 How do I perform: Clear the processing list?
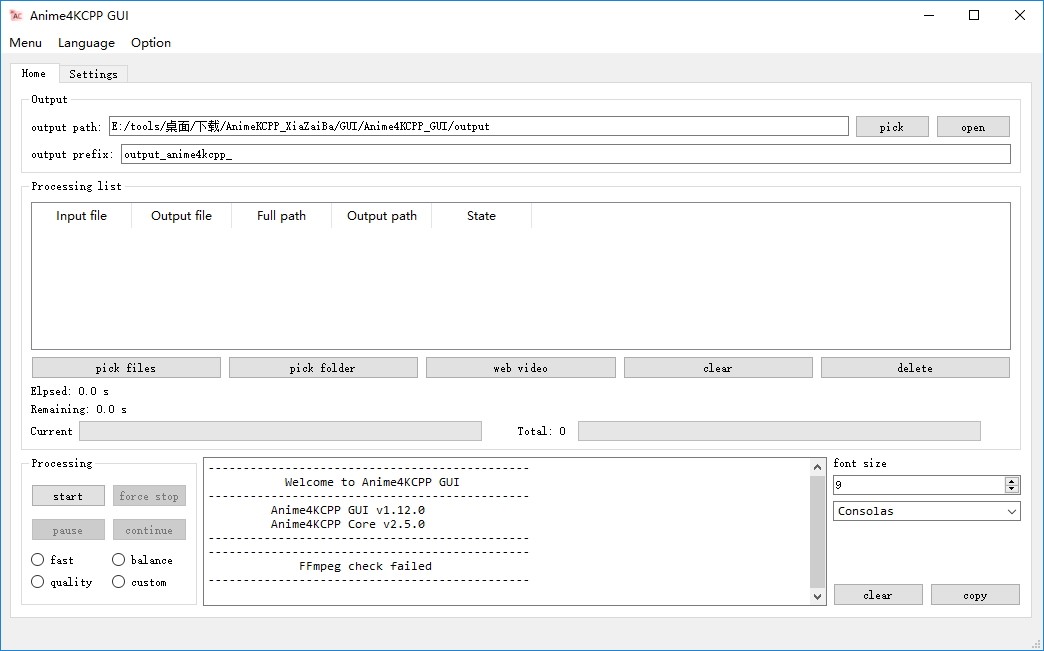pos(718,368)
